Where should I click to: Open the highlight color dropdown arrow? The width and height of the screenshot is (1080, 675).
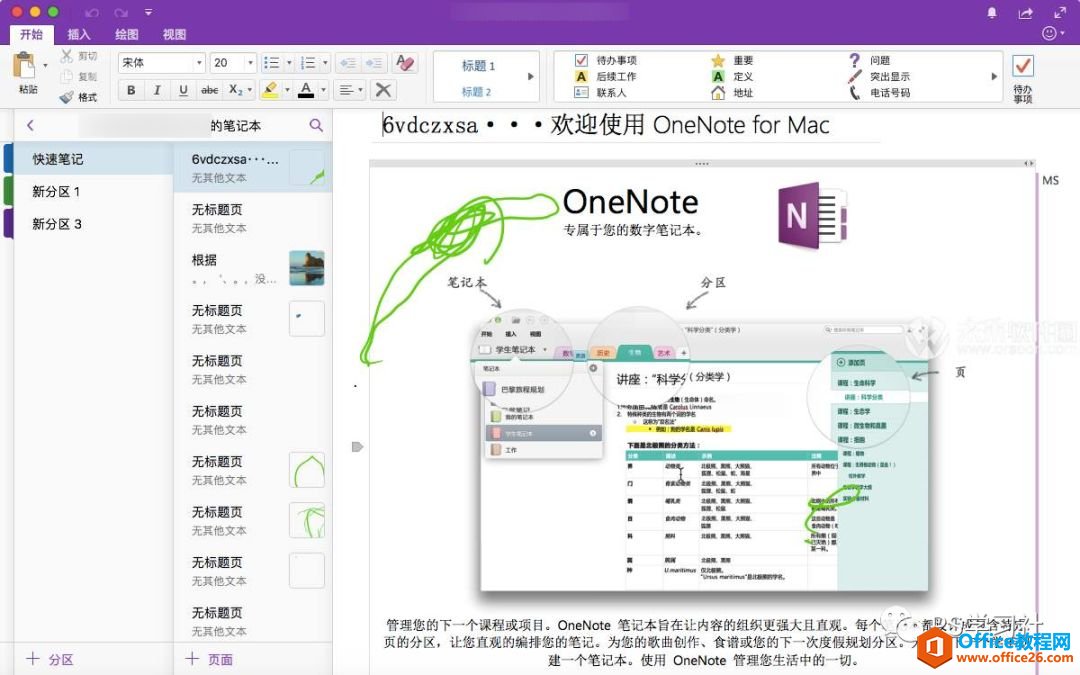[287, 90]
